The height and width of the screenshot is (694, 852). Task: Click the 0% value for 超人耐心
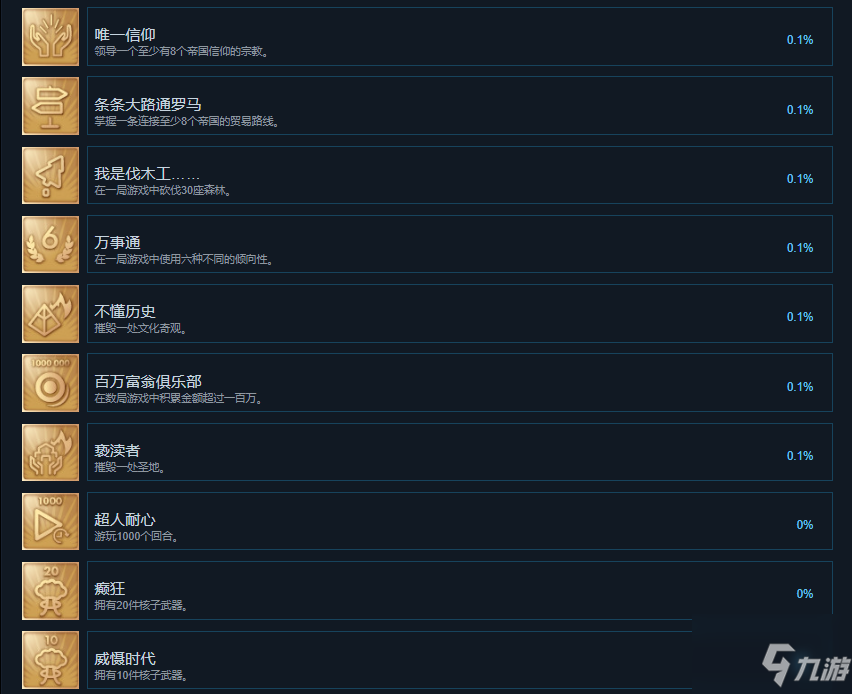click(x=805, y=525)
